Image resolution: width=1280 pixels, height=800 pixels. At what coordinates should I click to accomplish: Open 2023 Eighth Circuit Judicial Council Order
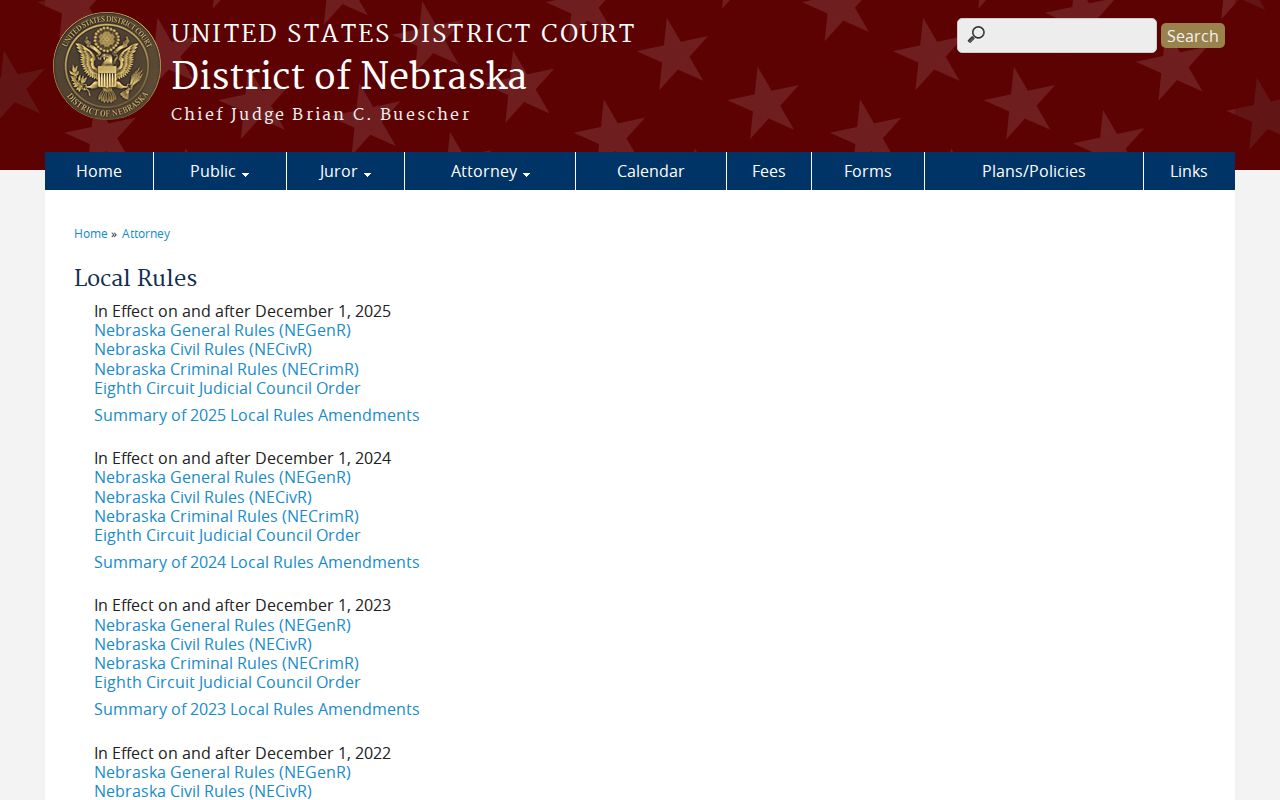coord(227,682)
